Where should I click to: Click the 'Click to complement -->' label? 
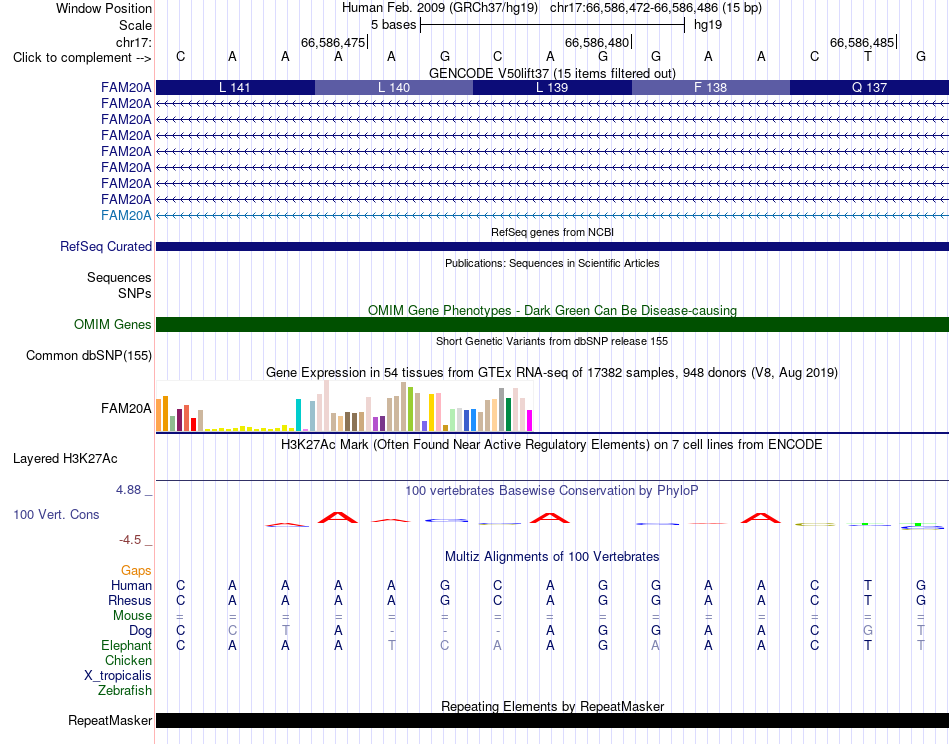coord(82,58)
